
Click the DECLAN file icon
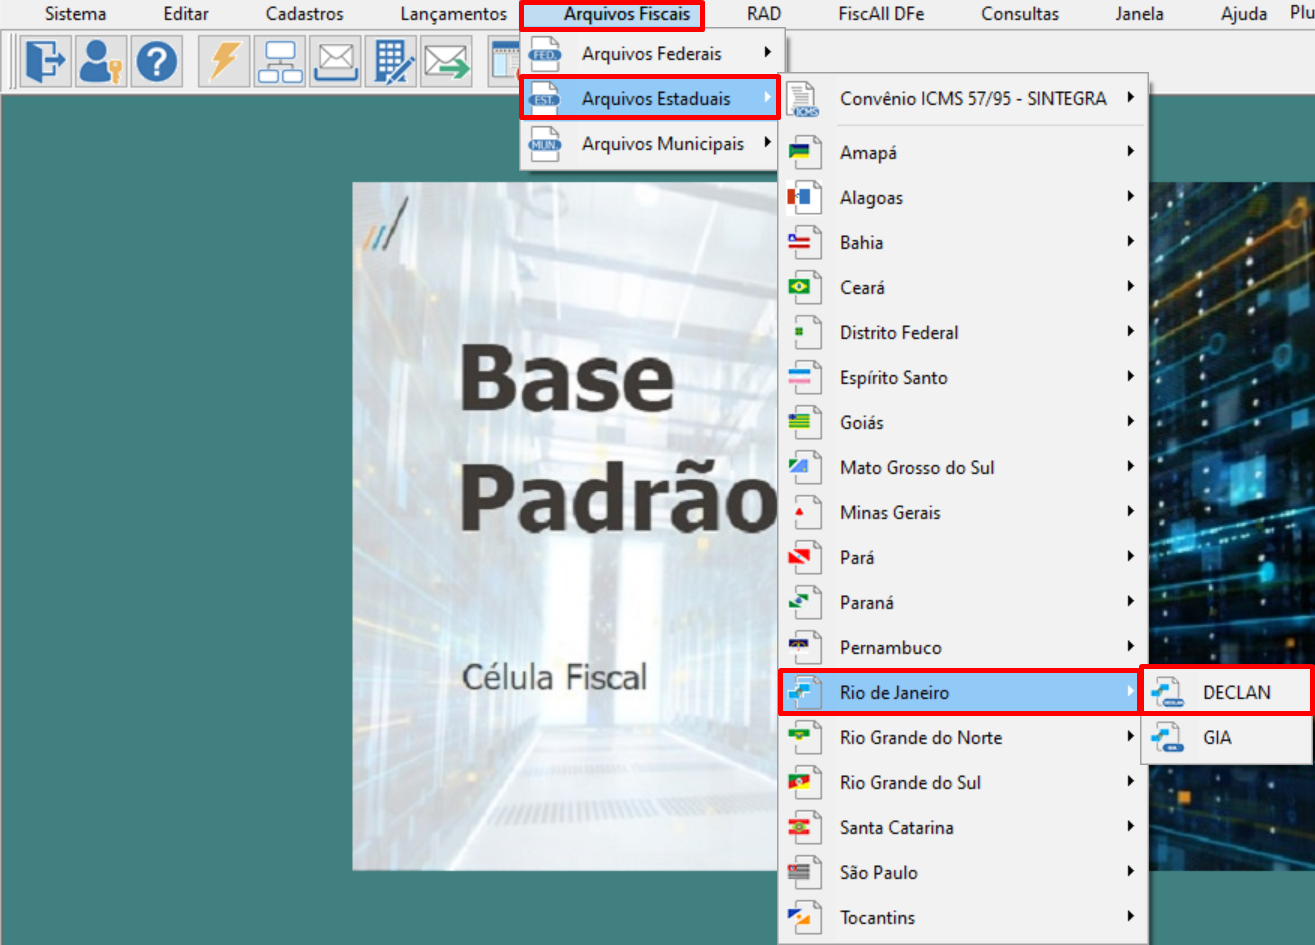tap(1168, 692)
